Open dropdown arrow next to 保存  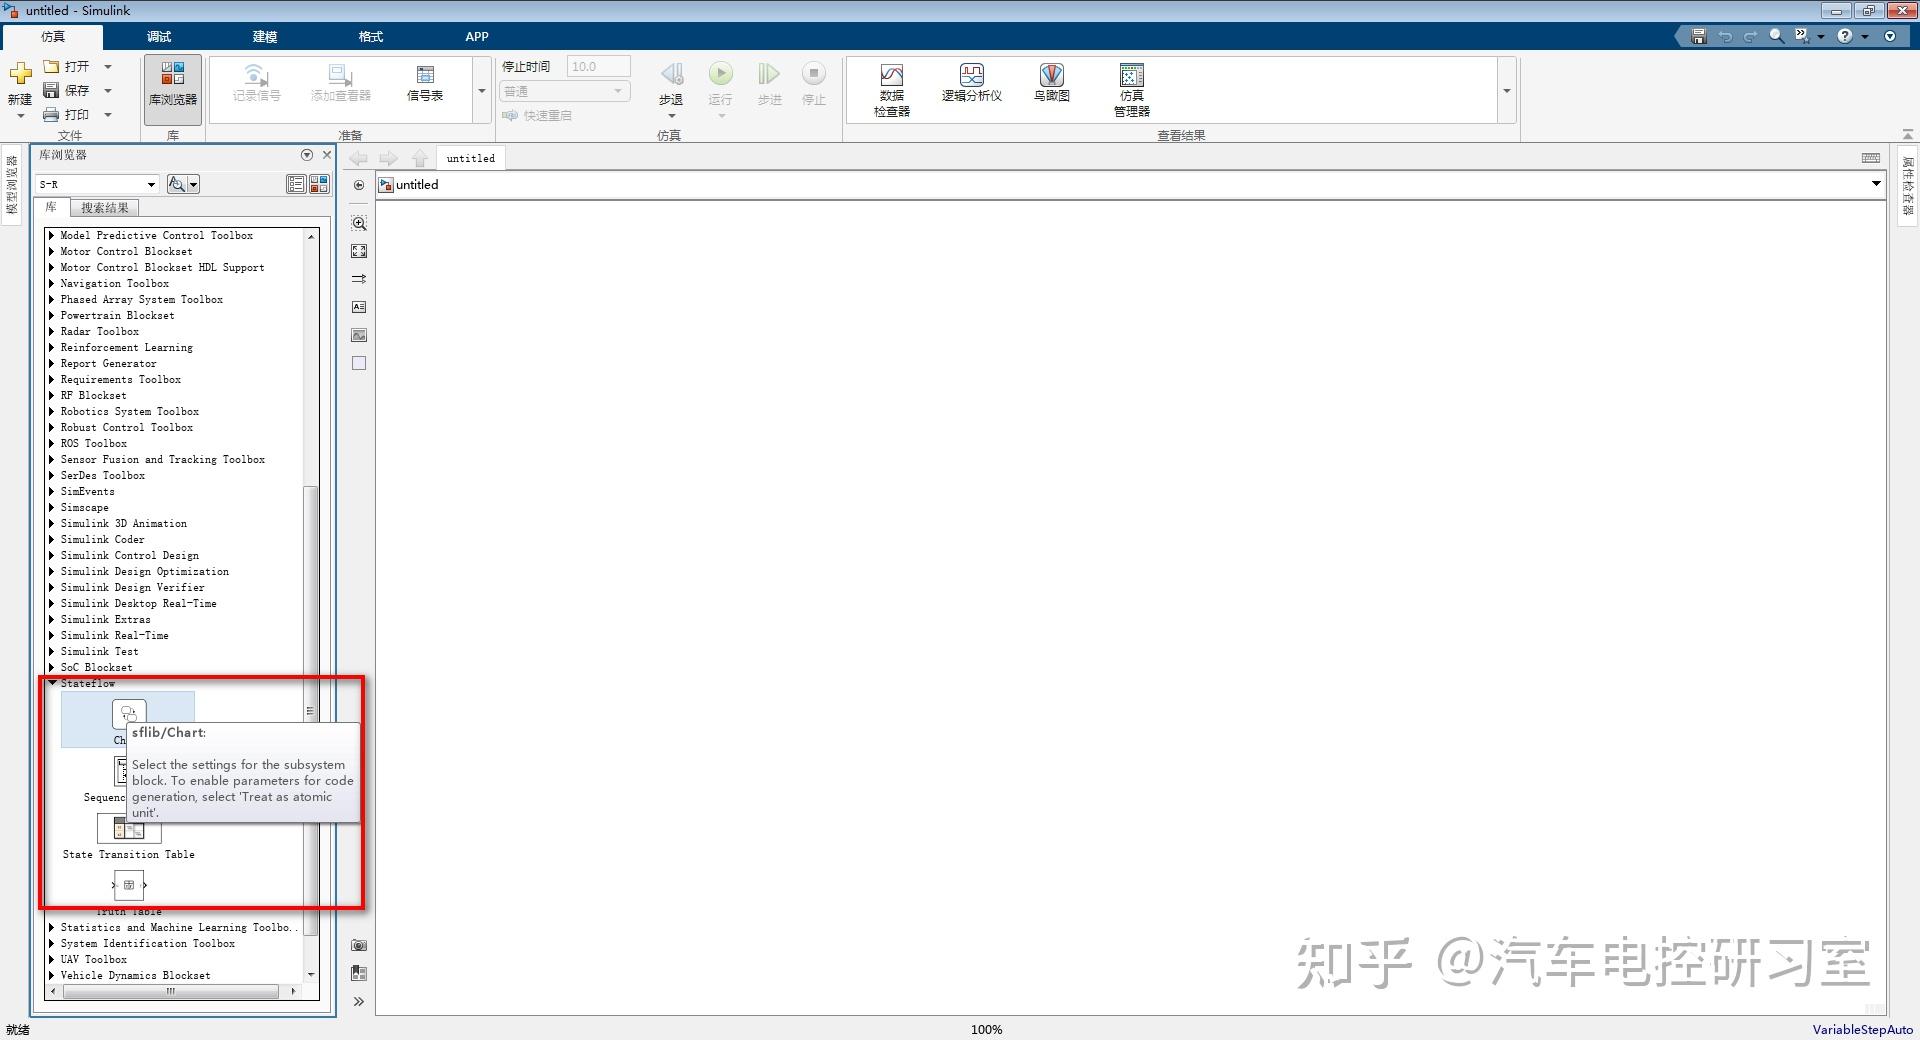click(108, 91)
